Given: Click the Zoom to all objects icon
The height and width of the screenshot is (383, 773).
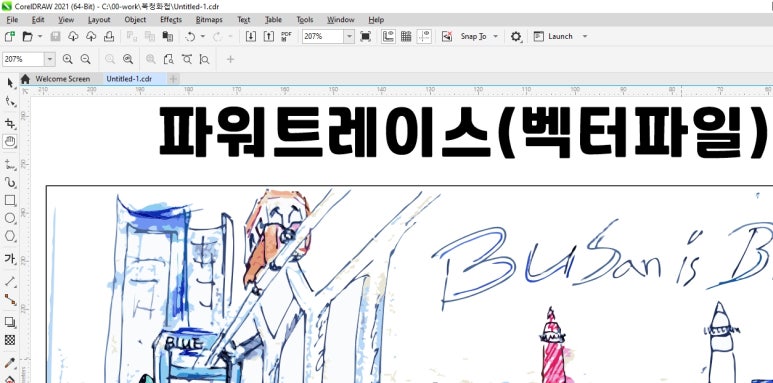Looking at the screenshot, I should (128, 59).
